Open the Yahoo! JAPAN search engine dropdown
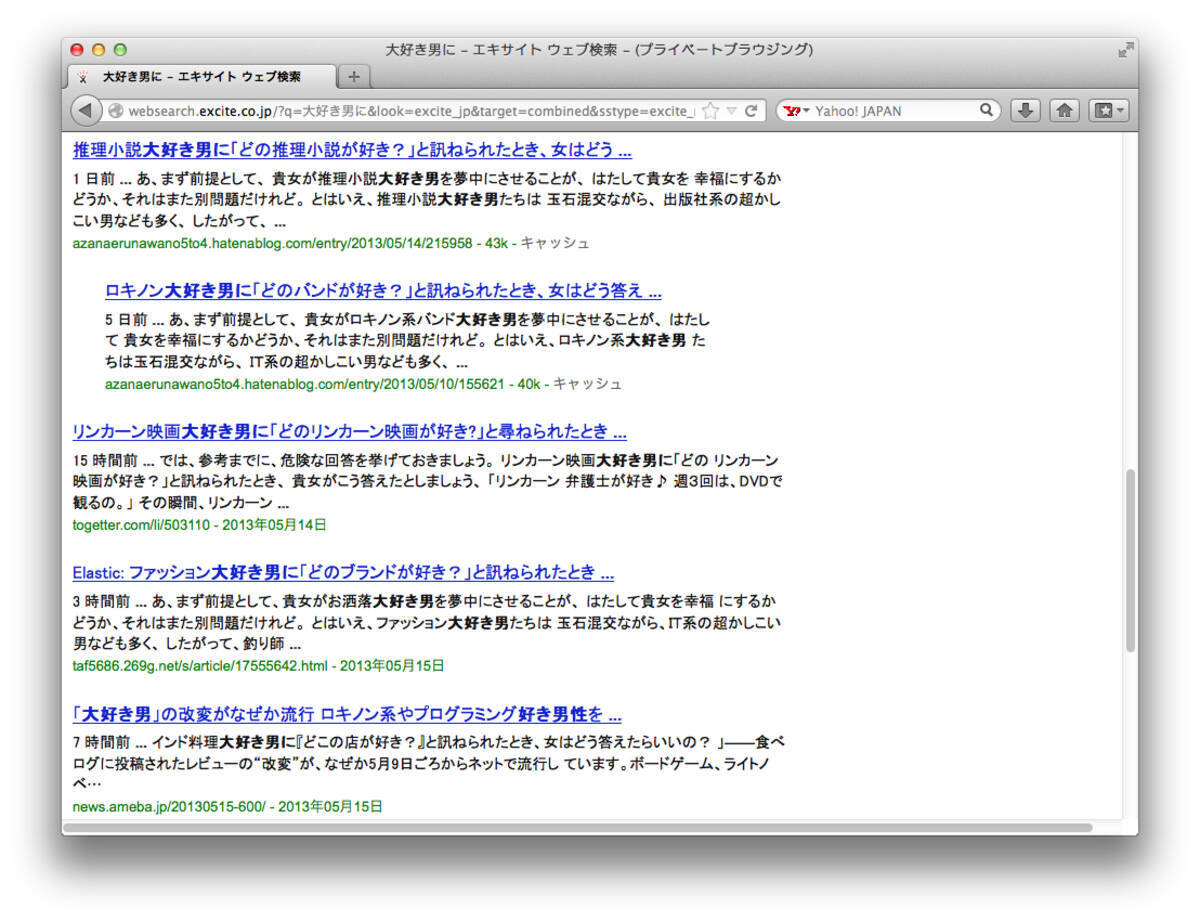The height and width of the screenshot is (921, 1200). [797, 110]
